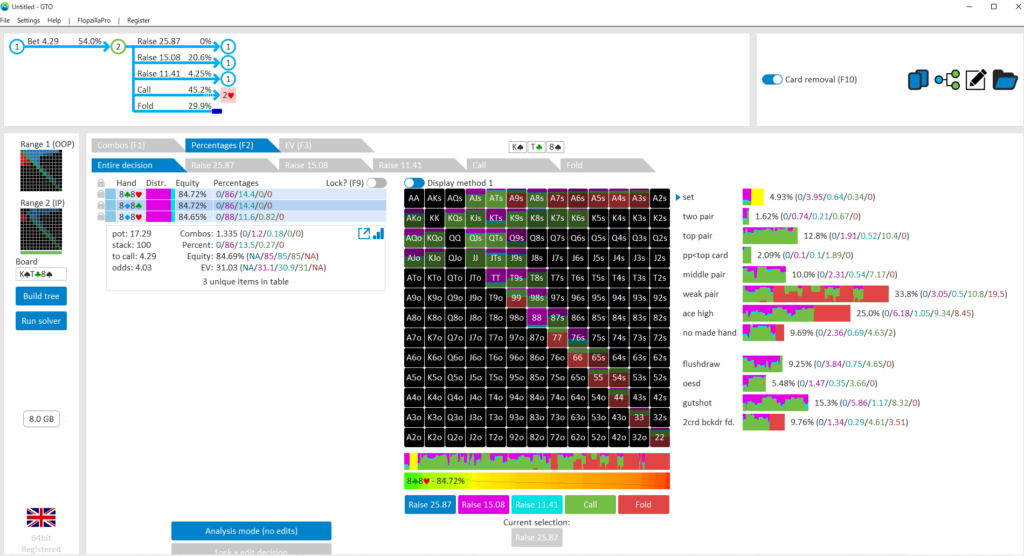1024x556 pixels.
Task: Expand the set category arrow
Action: click(x=678, y=197)
